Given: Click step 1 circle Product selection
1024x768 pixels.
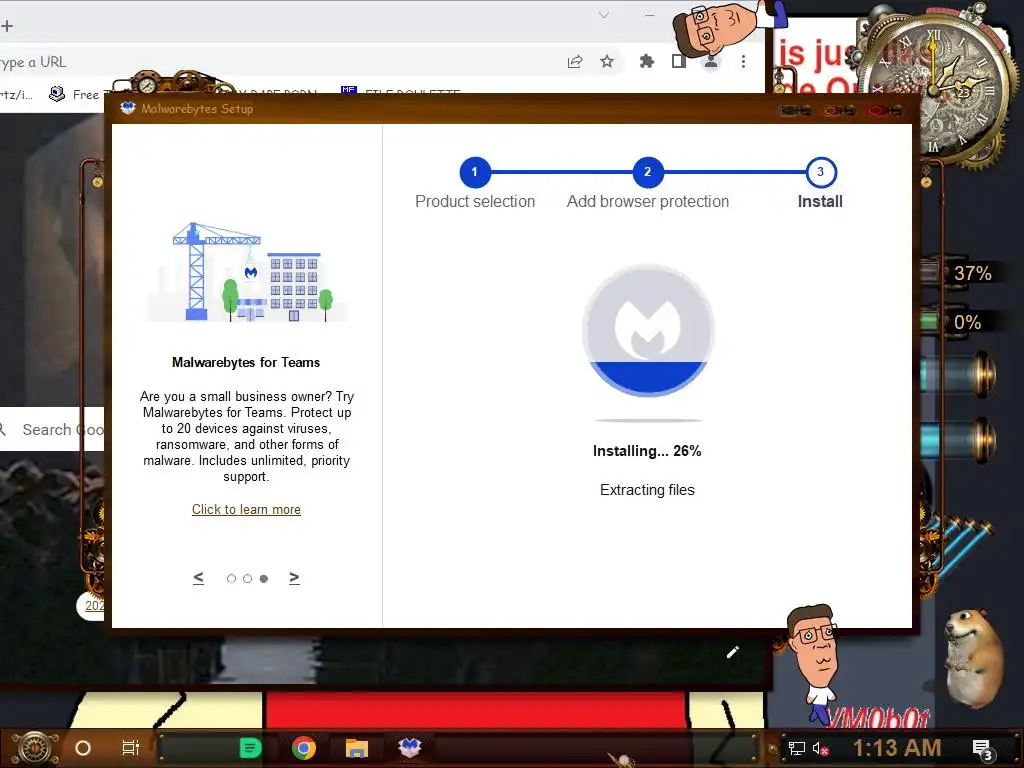Looking at the screenshot, I should (475, 172).
